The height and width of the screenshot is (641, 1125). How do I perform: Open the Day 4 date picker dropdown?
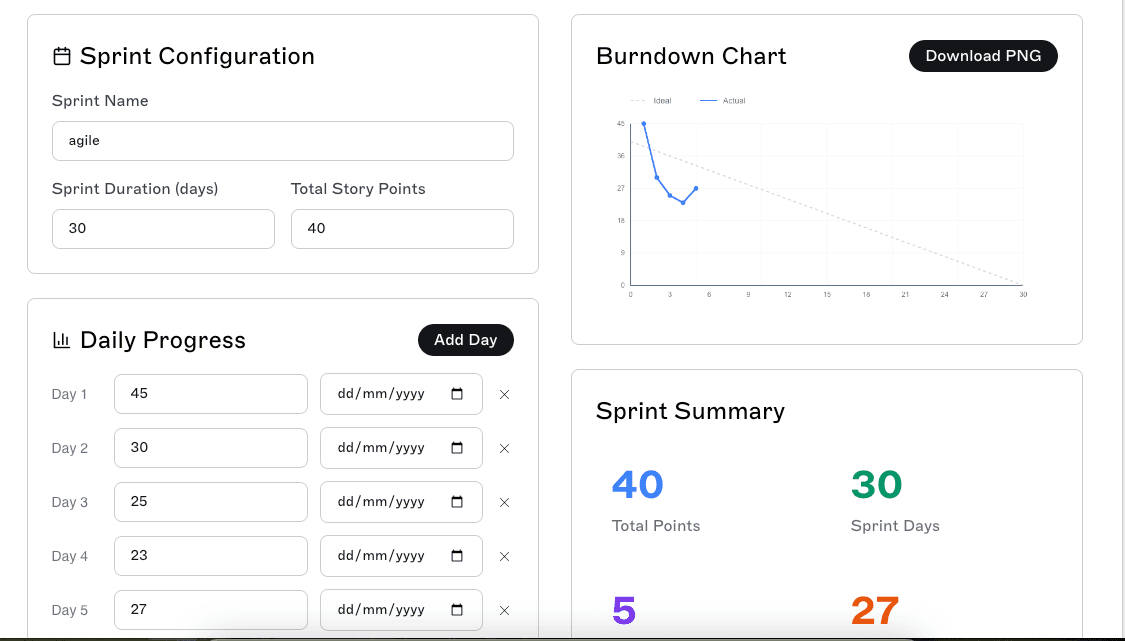pos(459,555)
